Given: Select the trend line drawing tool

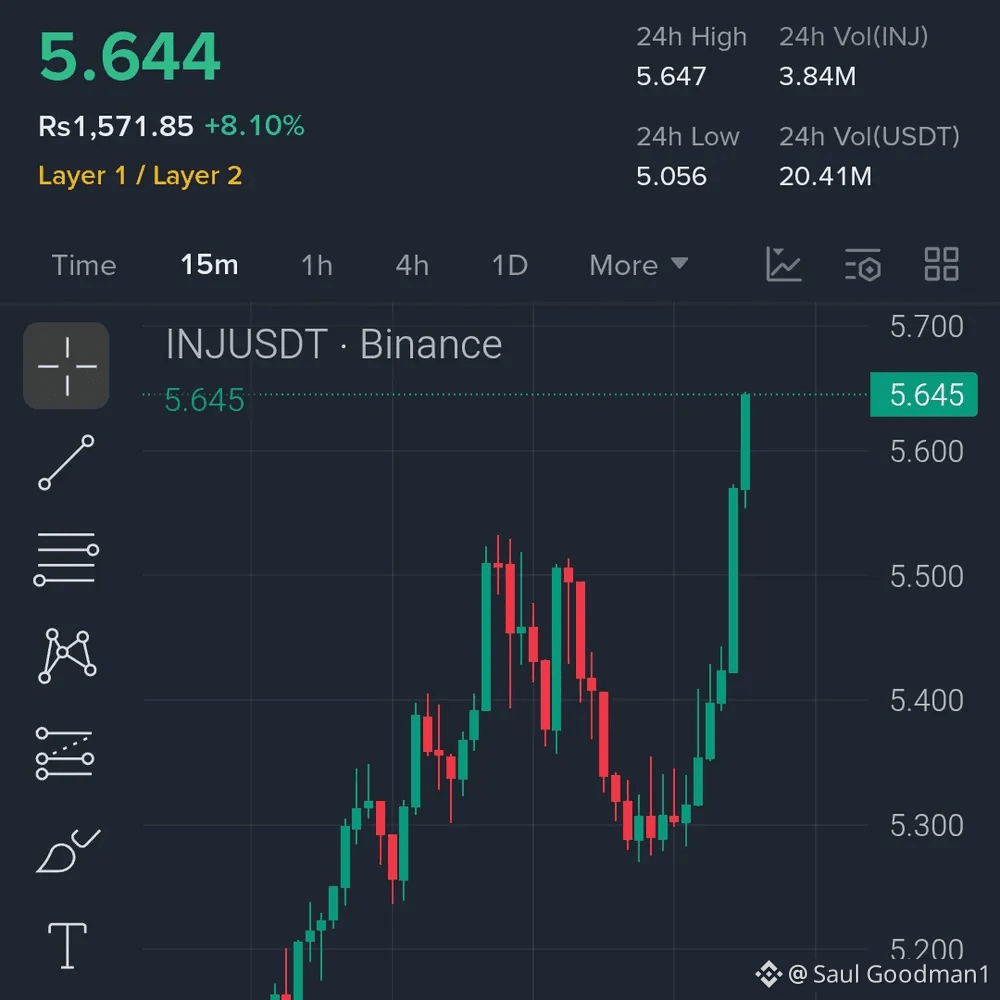Looking at the screenshot, I should click(x=66, y=462).
